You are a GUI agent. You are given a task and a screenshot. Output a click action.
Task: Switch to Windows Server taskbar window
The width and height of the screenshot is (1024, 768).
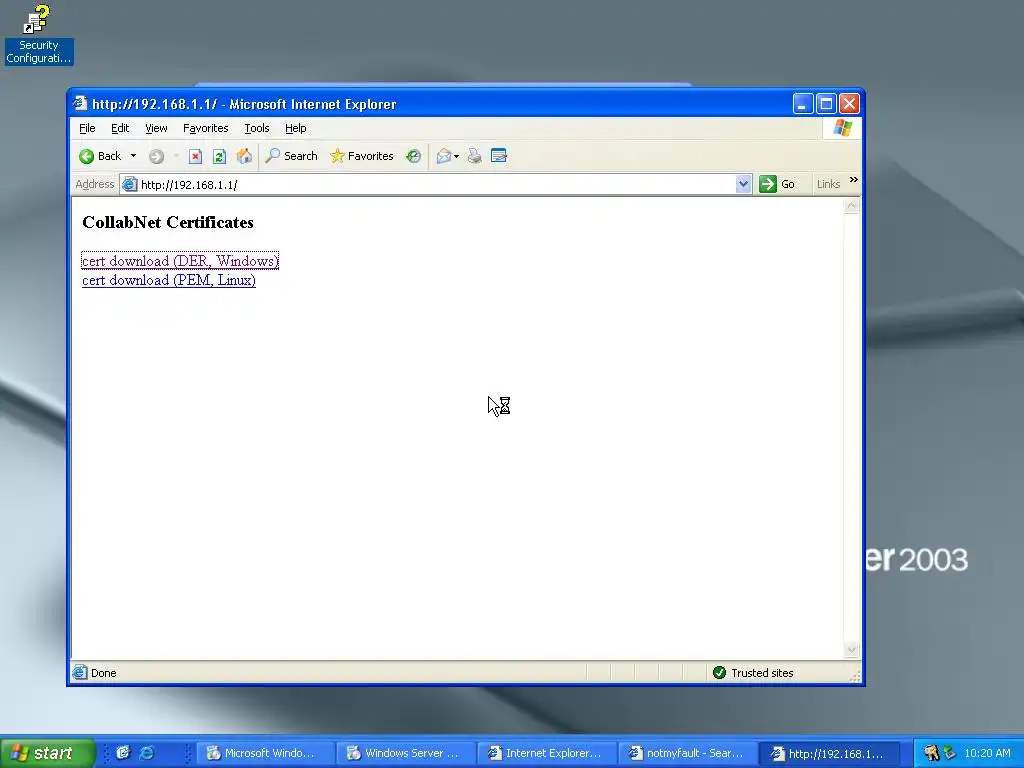(x=406, y=753)
